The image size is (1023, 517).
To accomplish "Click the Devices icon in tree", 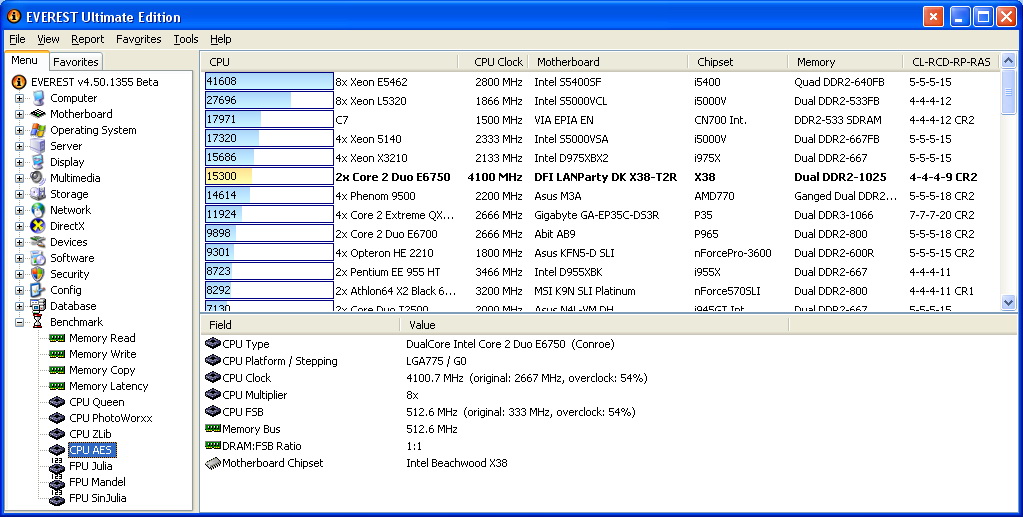I will [x=38, y=242].
